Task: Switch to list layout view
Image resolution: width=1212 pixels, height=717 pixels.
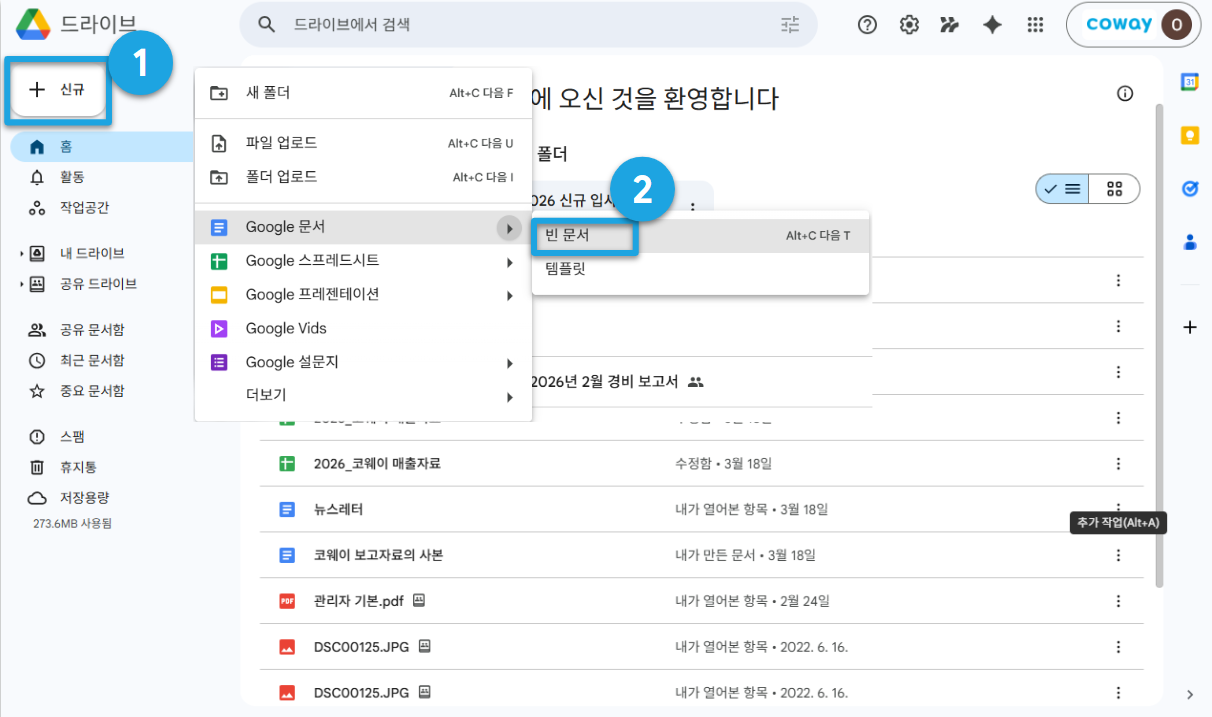Action: click(x=1062, y=188)
